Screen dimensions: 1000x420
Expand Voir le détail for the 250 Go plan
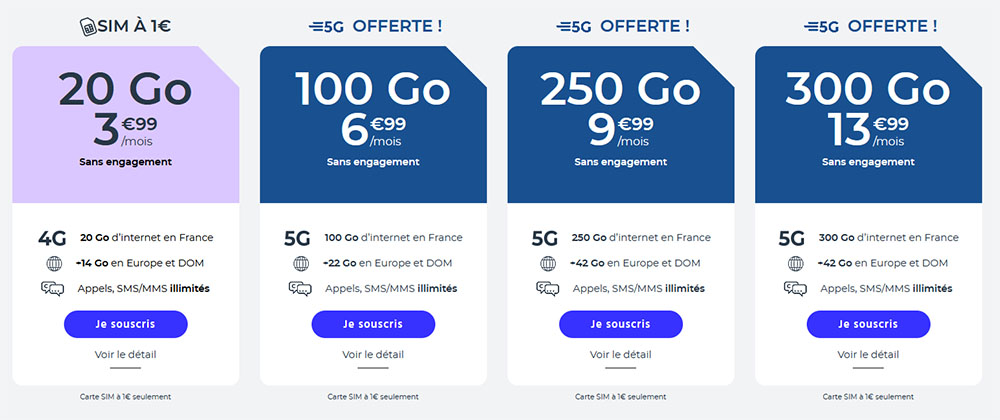[x=621, y=354]
